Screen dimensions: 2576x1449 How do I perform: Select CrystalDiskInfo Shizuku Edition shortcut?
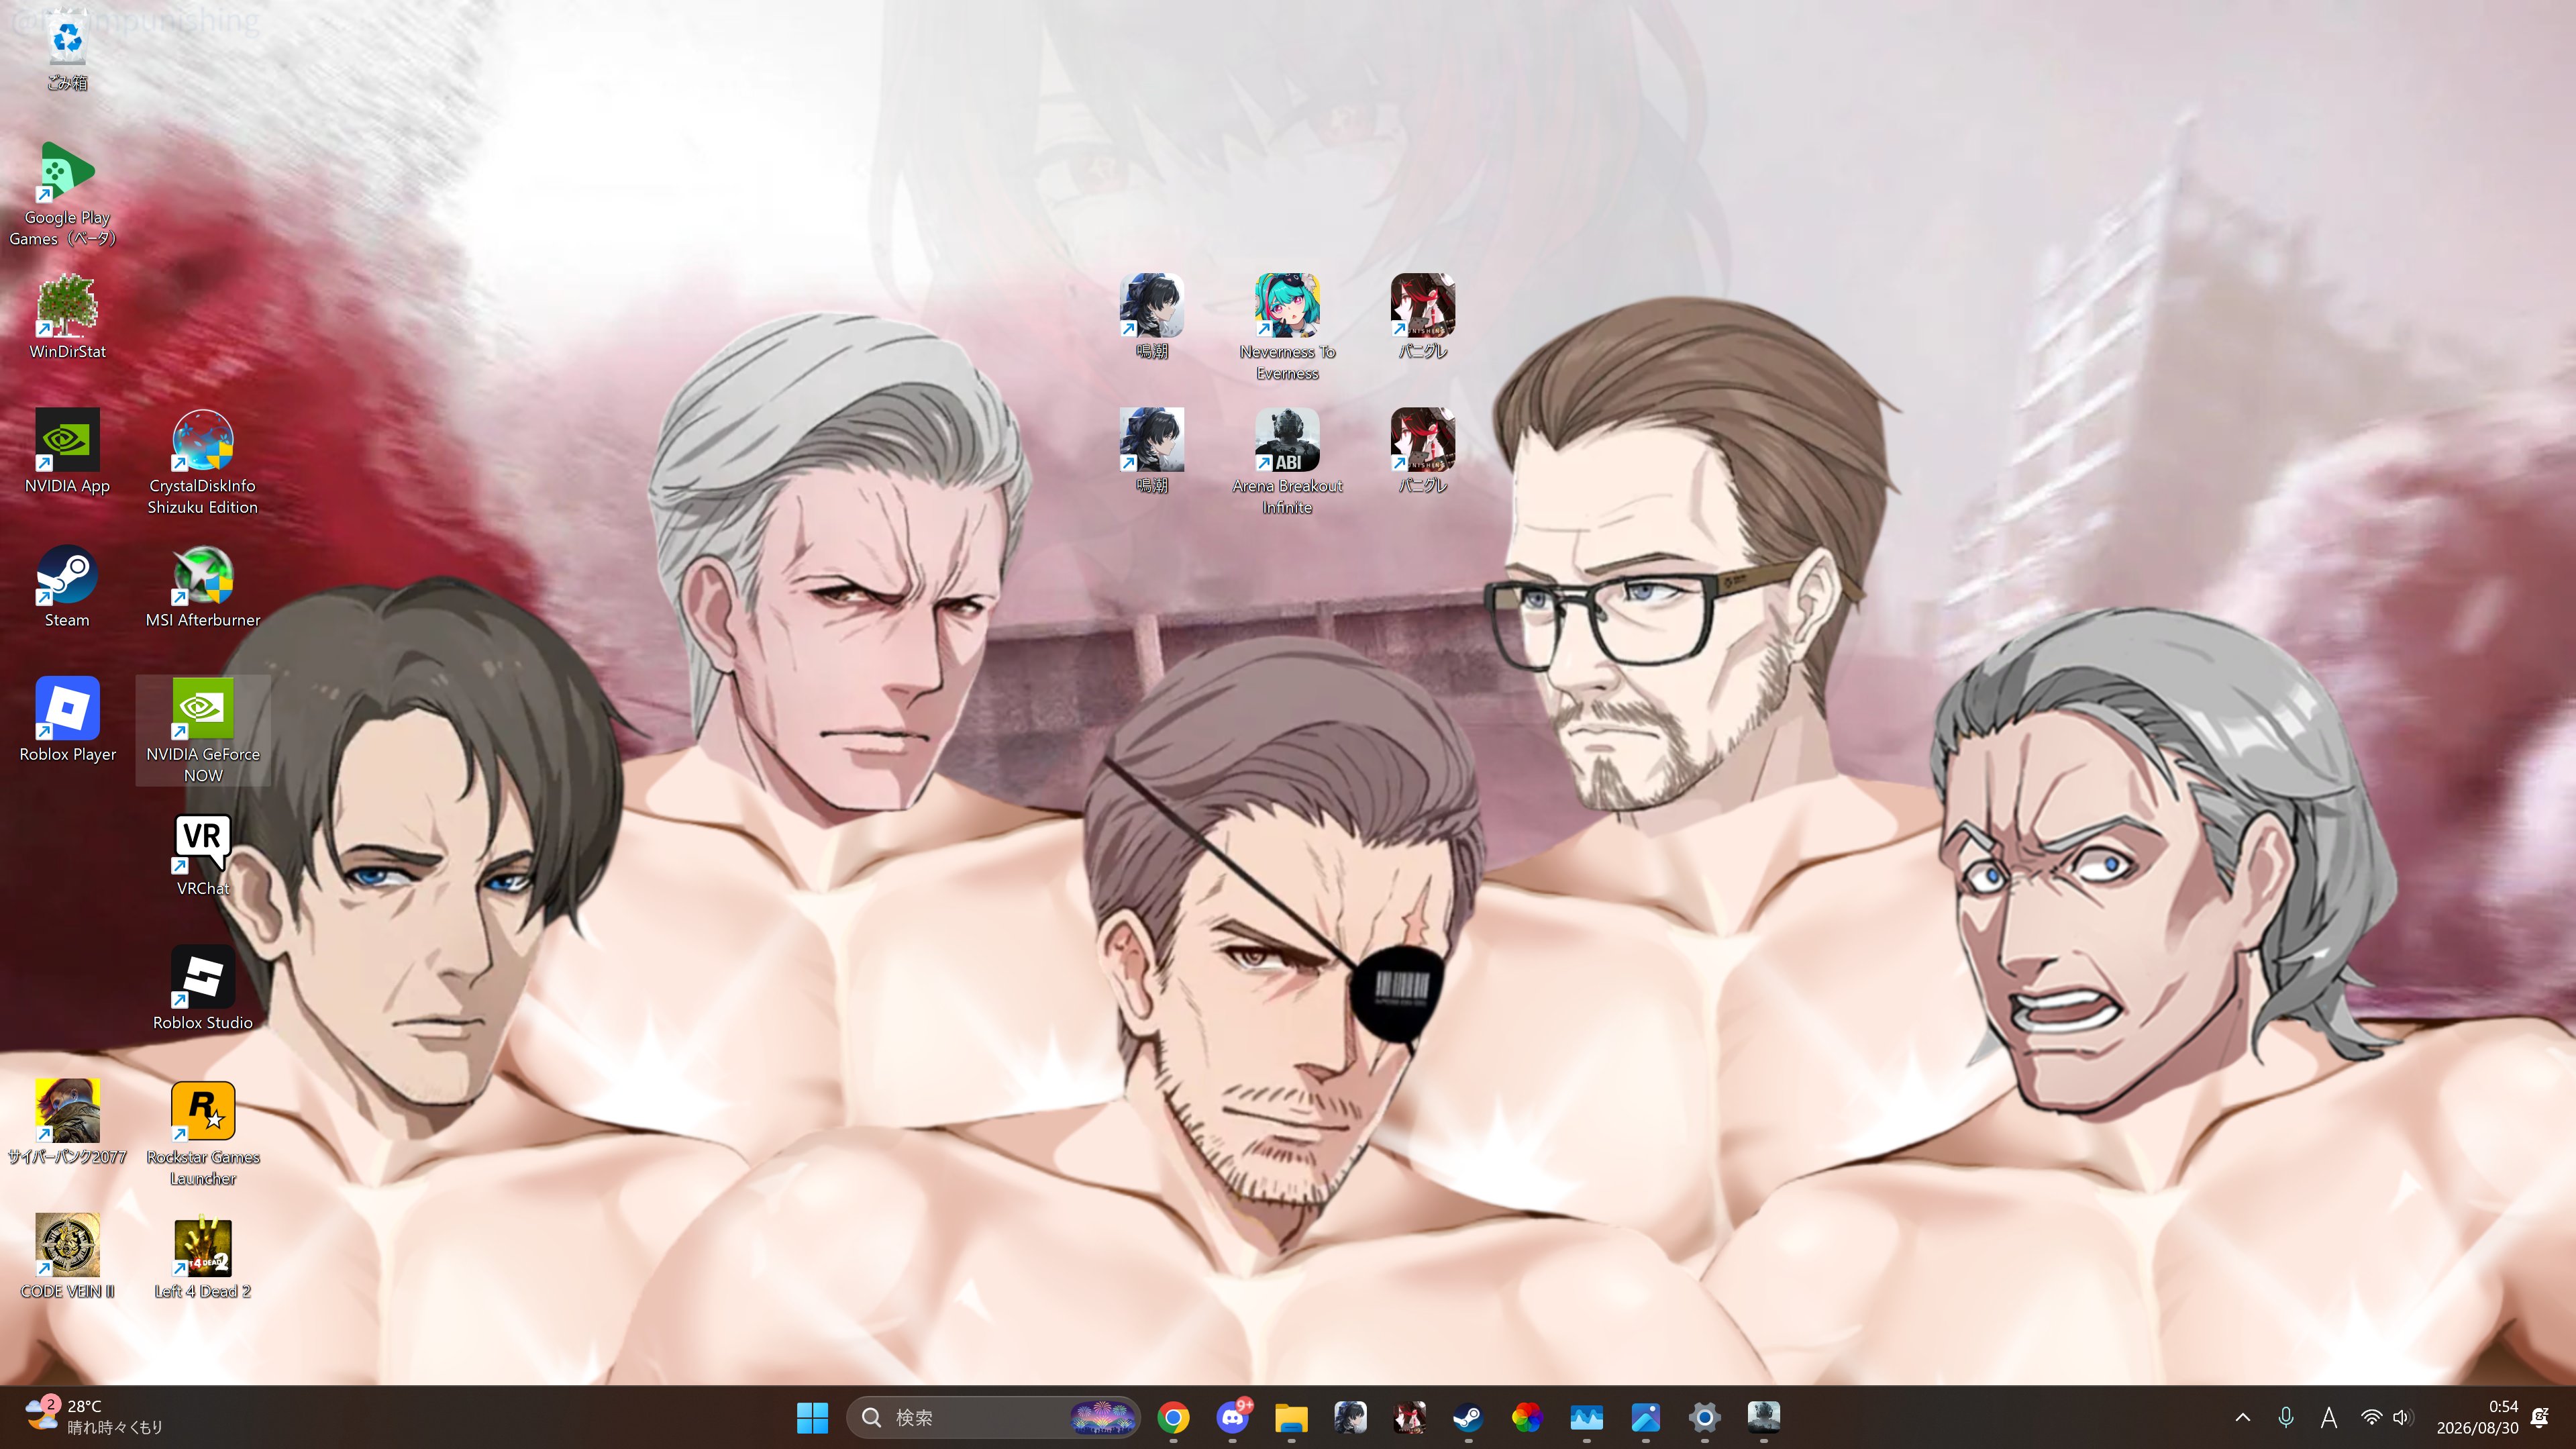203,462
